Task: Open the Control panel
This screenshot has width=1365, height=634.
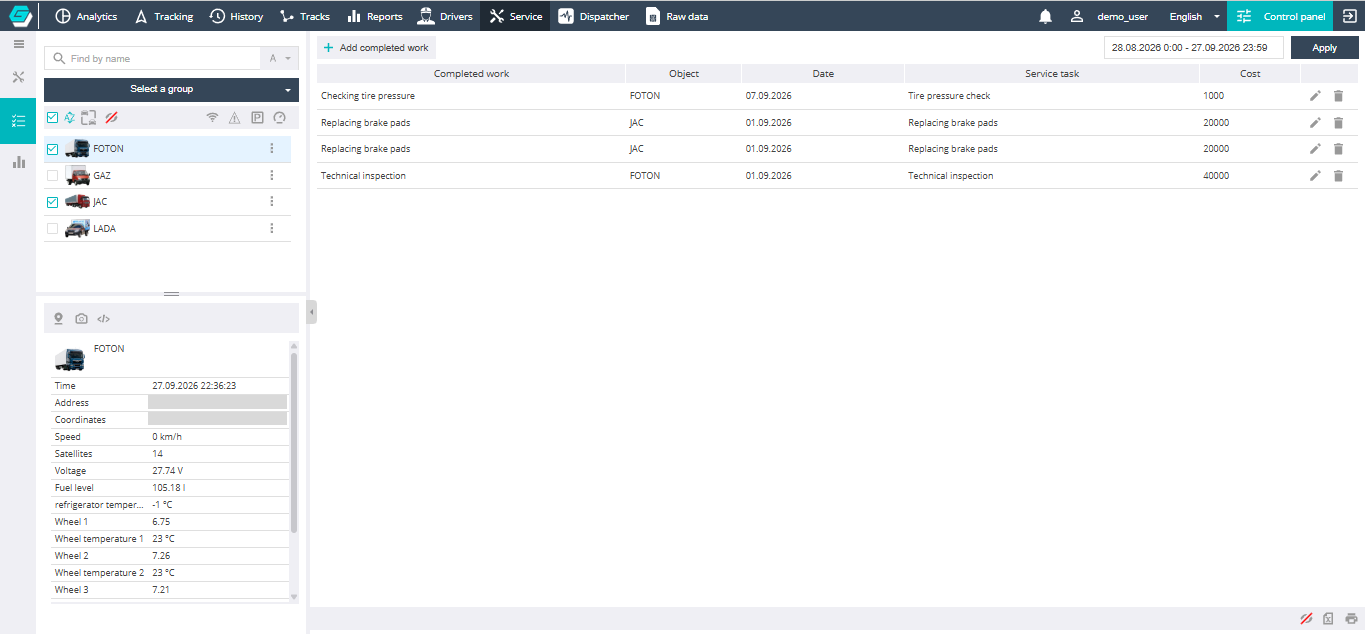Action: 1280,16
